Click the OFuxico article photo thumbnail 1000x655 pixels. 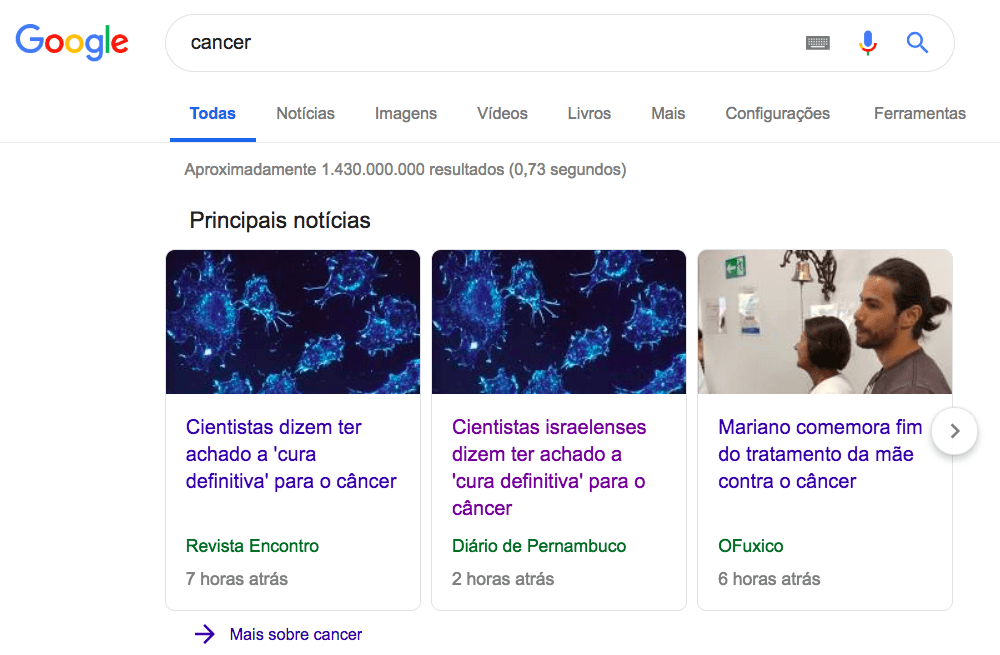[x=824, y=322]
